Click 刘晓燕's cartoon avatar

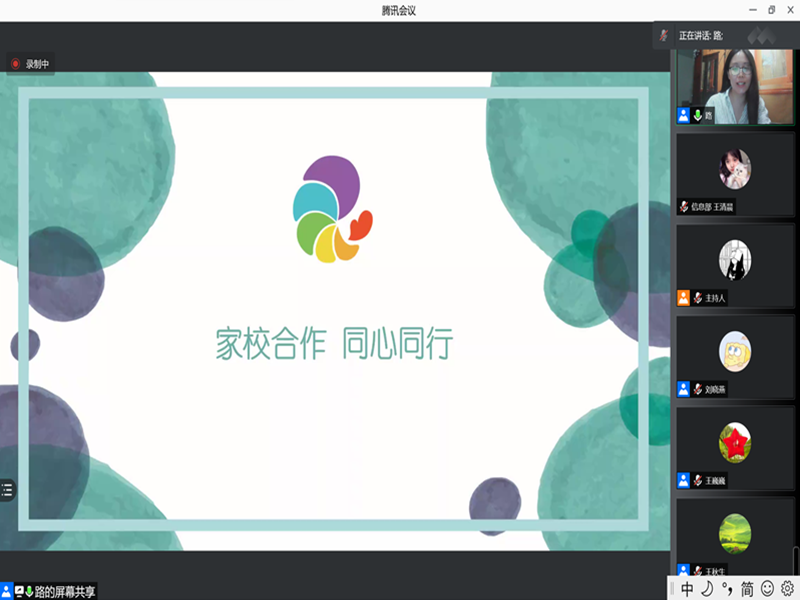tap(735, 350)
